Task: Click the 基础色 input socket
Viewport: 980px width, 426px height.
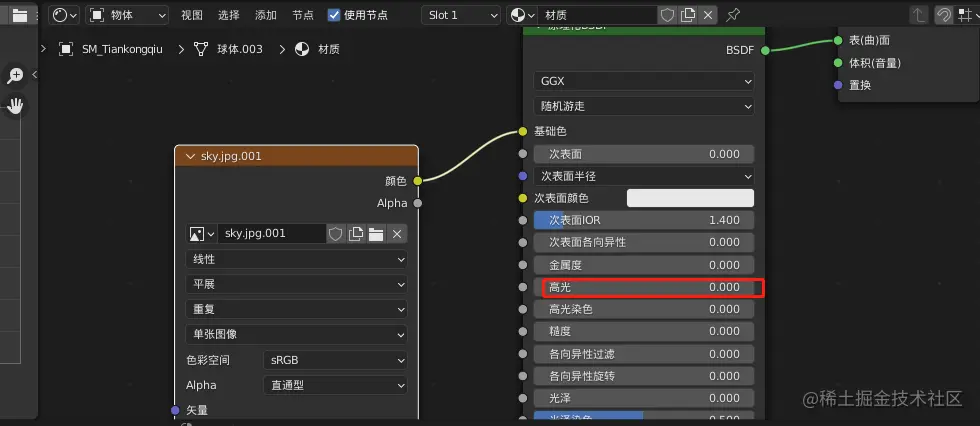Action: [x=523, y=132]
